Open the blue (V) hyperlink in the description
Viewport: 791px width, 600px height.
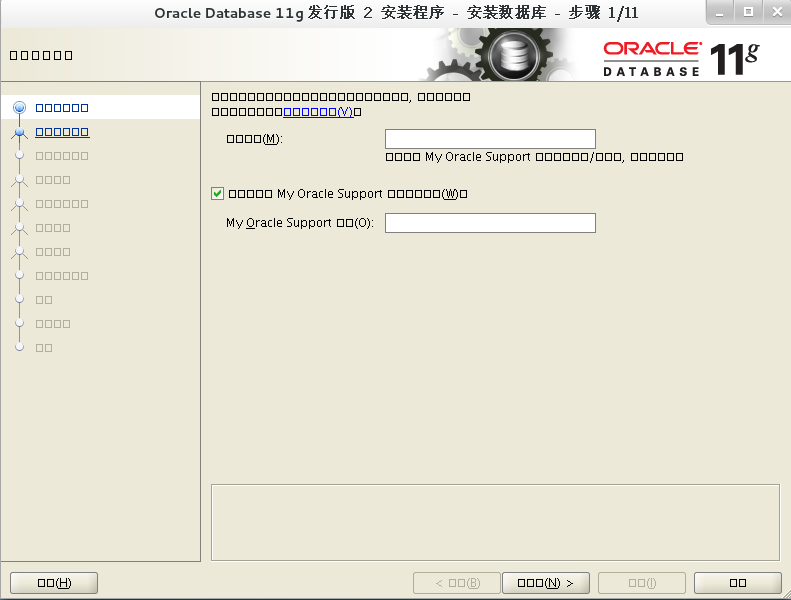(318, 112)
